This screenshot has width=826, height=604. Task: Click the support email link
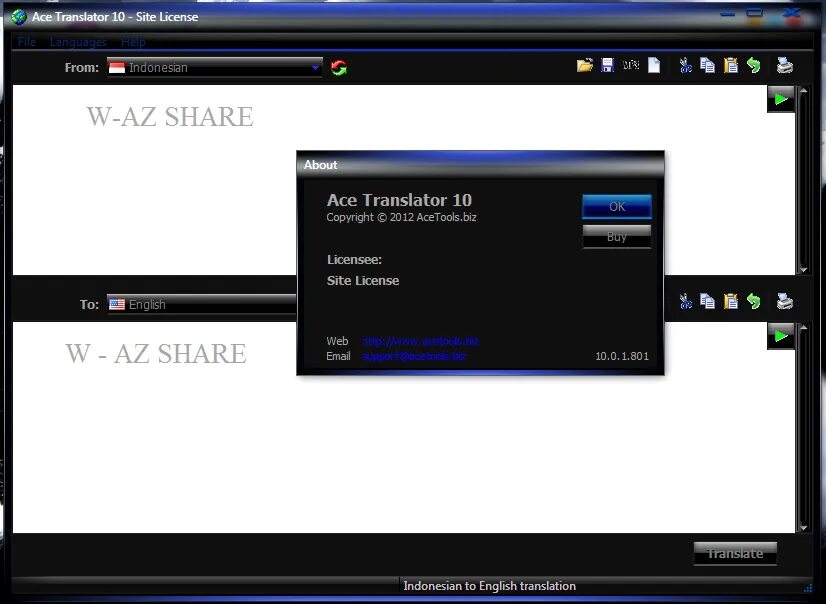coord(414,357)
